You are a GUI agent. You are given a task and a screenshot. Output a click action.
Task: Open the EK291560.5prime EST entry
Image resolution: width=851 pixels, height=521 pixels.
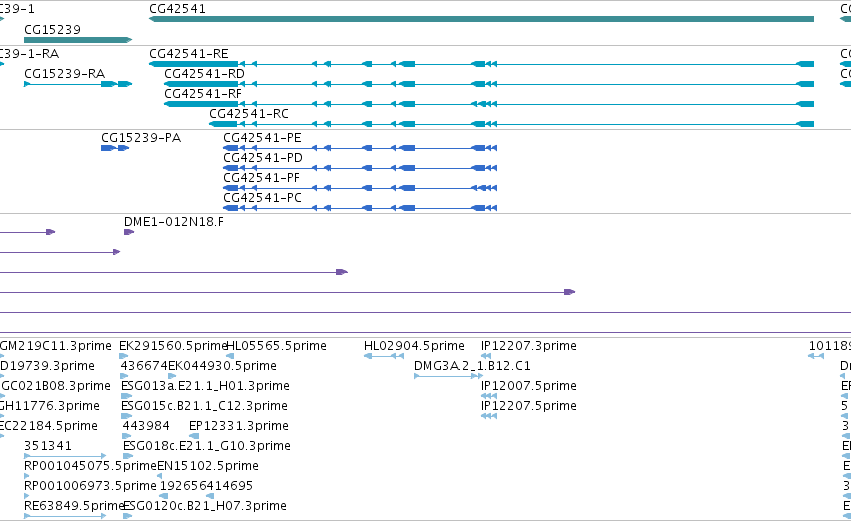coord(173,346)
